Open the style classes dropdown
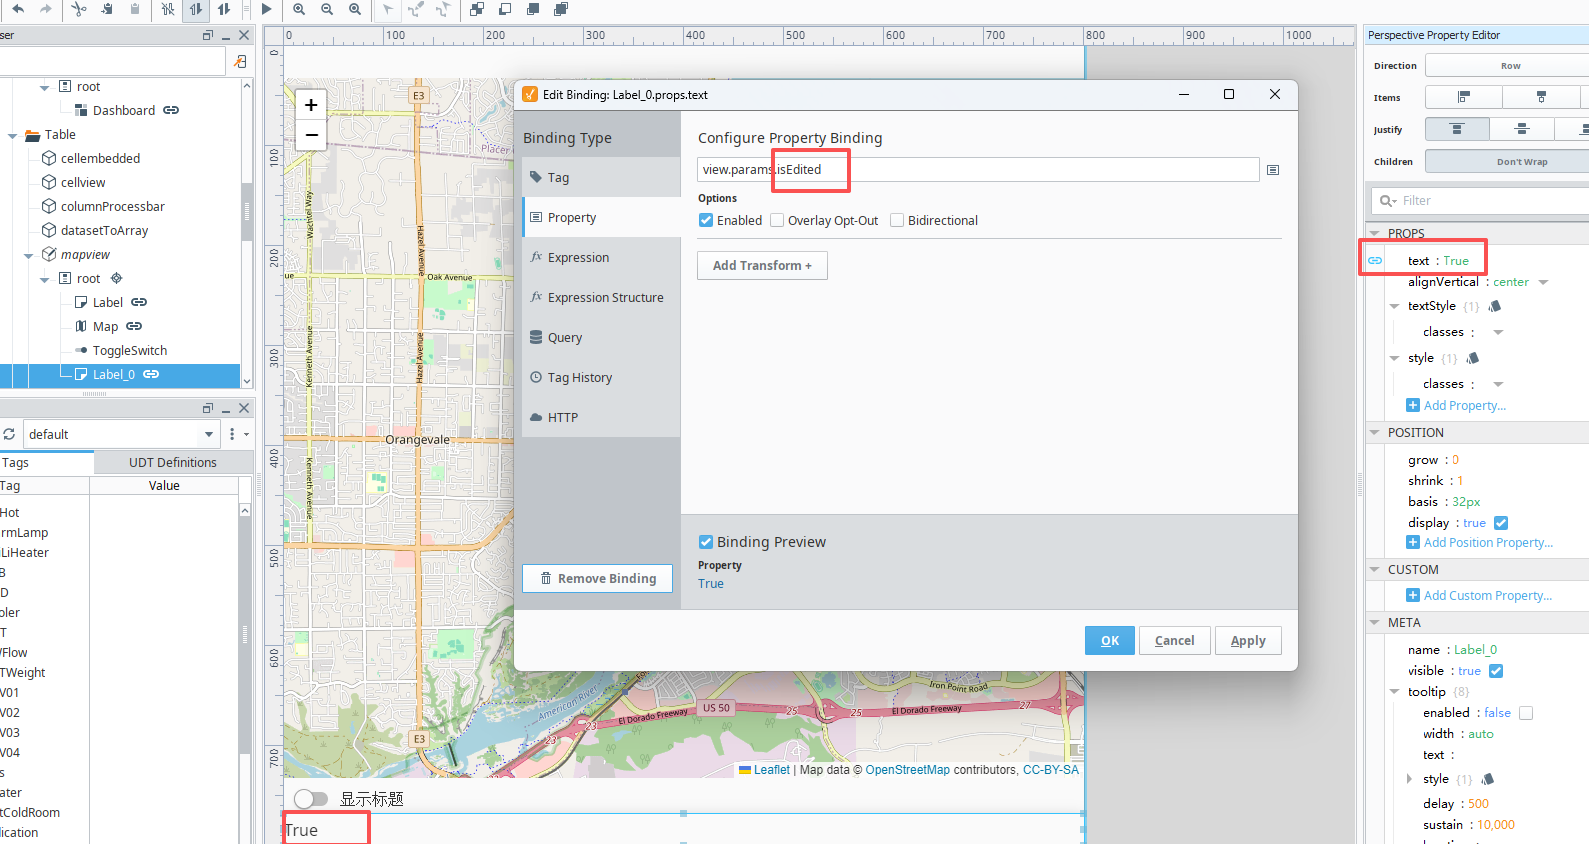This screenshot has height=844, width=1589. (x=1498, y=384)
